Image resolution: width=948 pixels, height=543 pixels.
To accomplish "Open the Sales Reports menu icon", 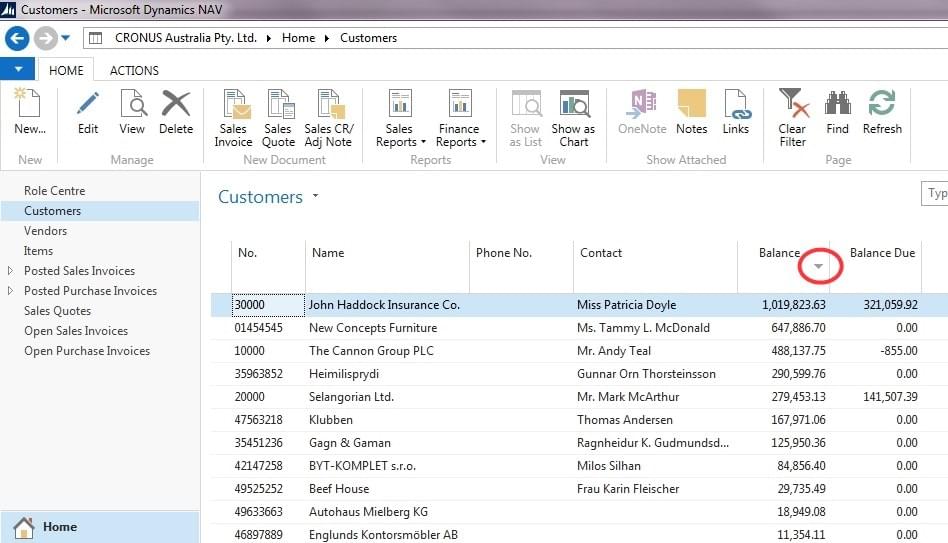I will (x=400, y=103).
